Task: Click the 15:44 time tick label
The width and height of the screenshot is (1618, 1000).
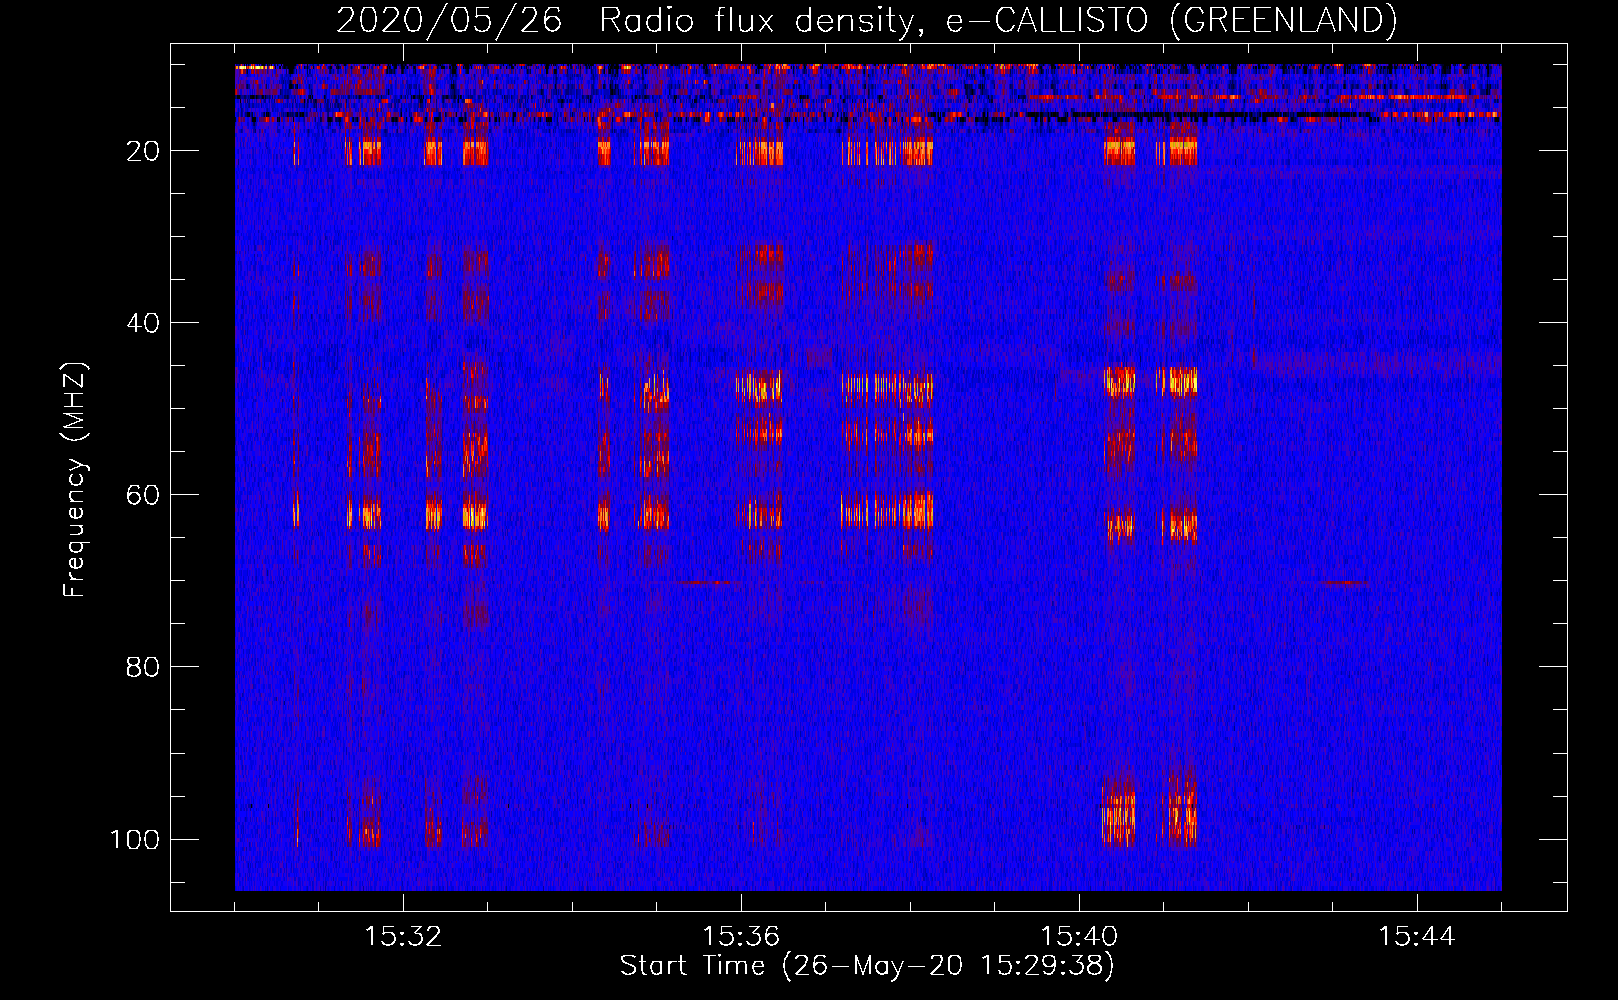Action: [x=1417, y=936]
